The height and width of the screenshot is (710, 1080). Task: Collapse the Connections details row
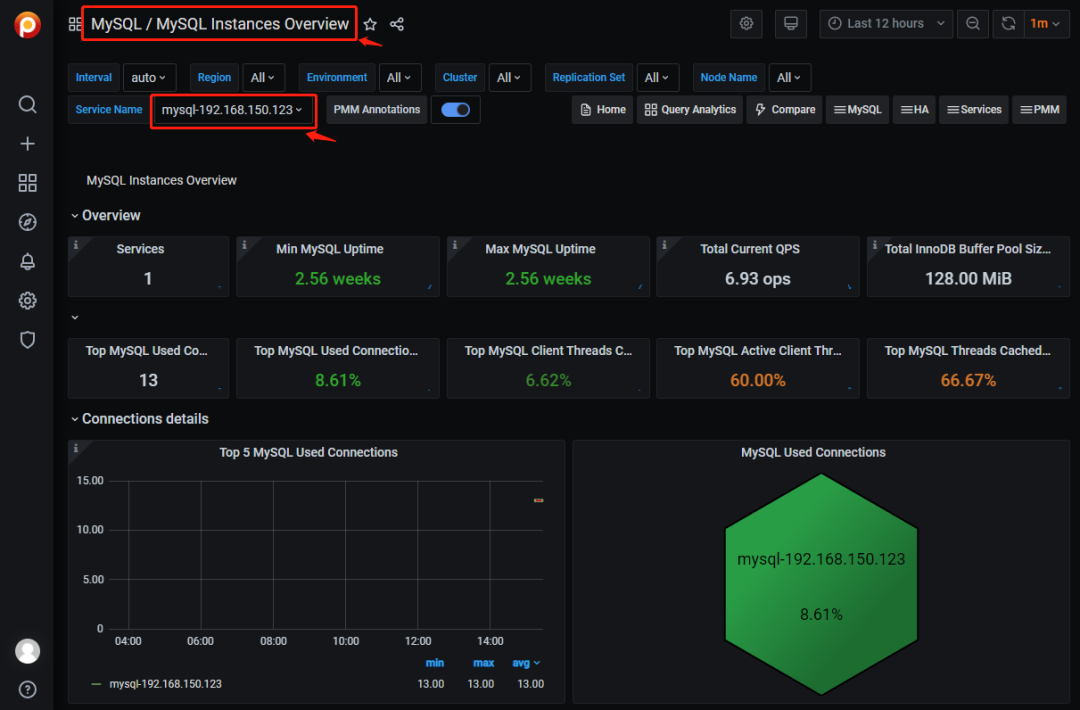140,419
